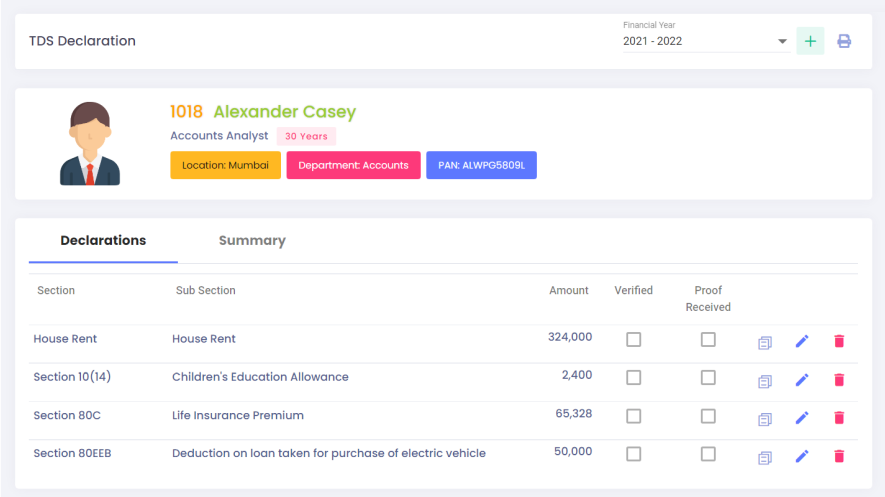885x497 pixels.
Task: Tick Proof Received for Life Insurance Premium
Action: (x=708, y=416)
